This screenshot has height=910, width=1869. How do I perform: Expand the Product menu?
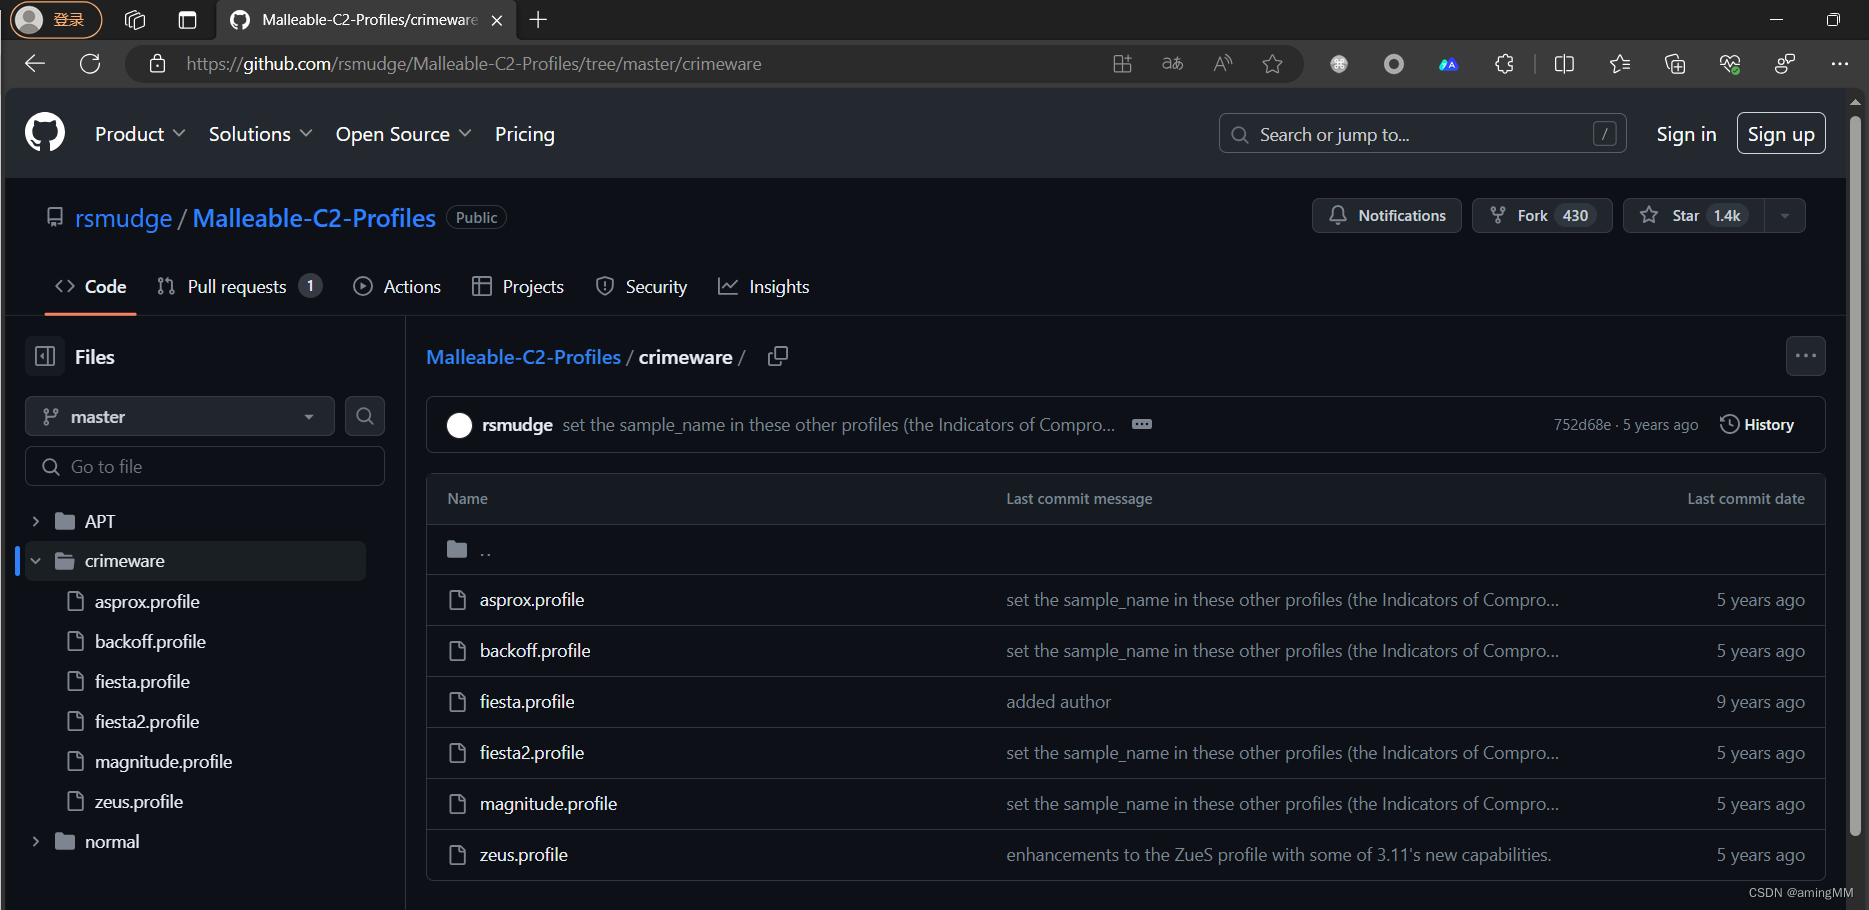point(140,134)
